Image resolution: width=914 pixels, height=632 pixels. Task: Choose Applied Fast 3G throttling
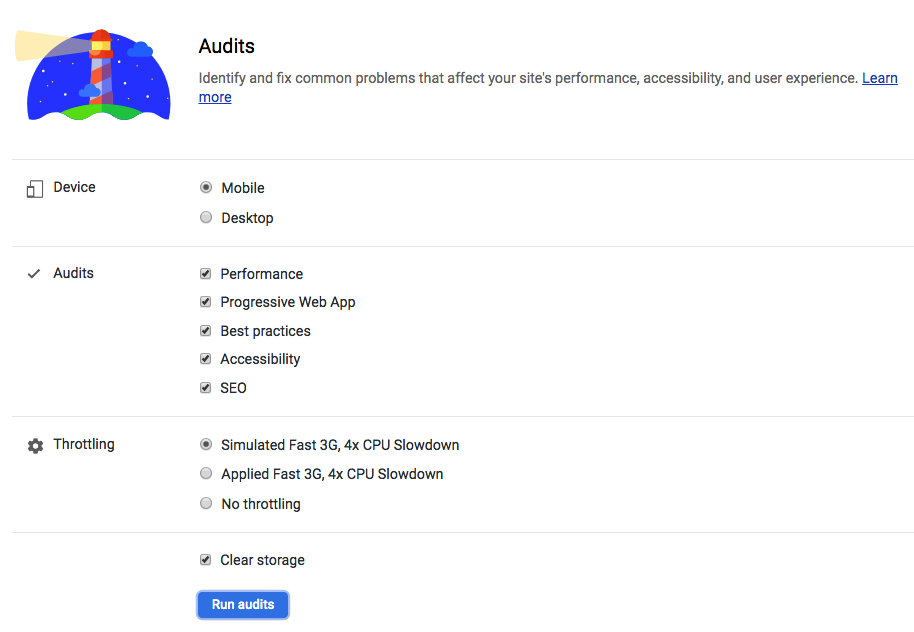pos(206,474)
